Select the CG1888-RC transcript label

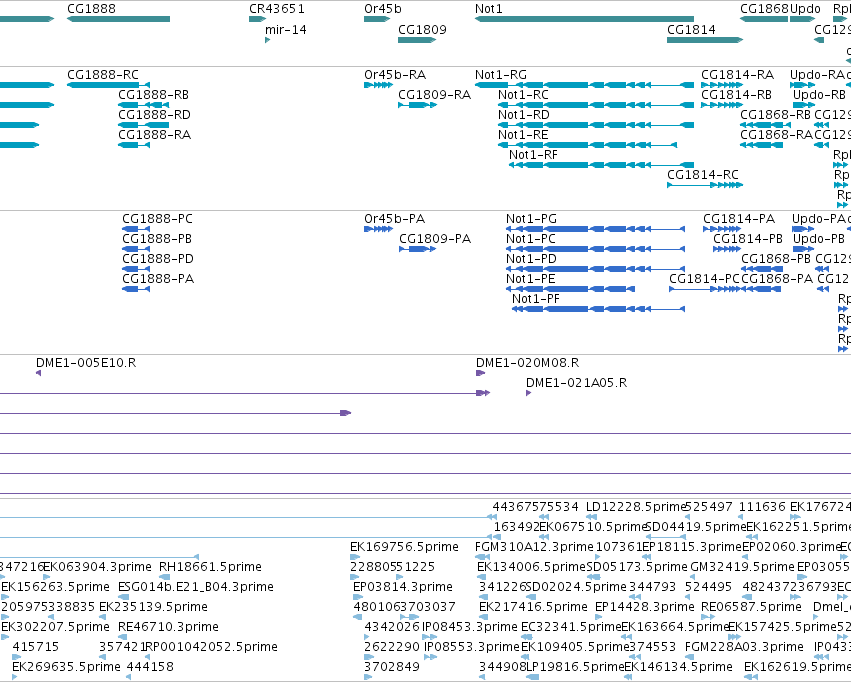point(103,74)
